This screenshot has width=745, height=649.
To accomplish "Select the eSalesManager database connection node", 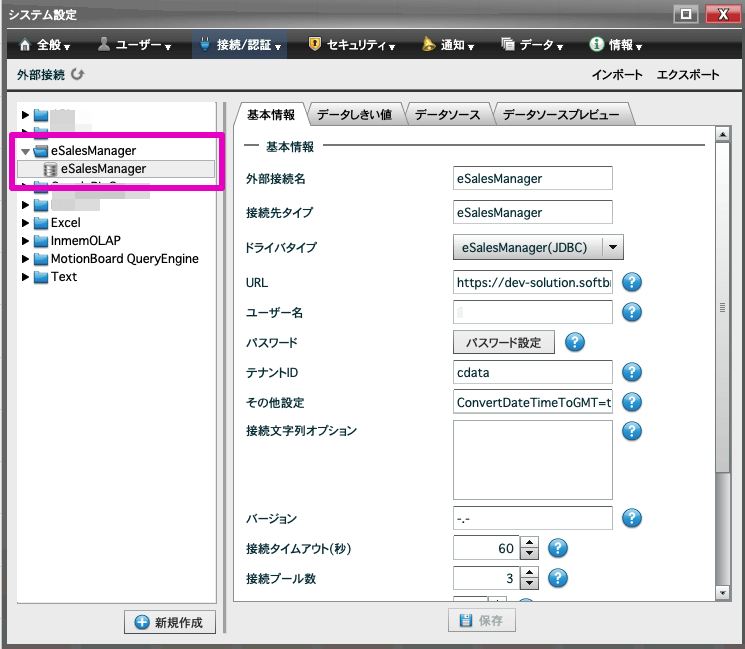I will click(x=116, y=169).
